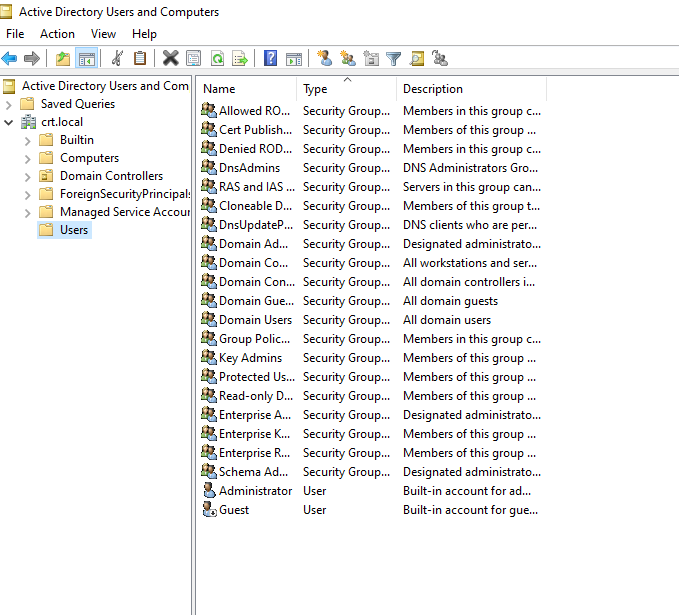Click Guest user account icon

coord(210,509)
